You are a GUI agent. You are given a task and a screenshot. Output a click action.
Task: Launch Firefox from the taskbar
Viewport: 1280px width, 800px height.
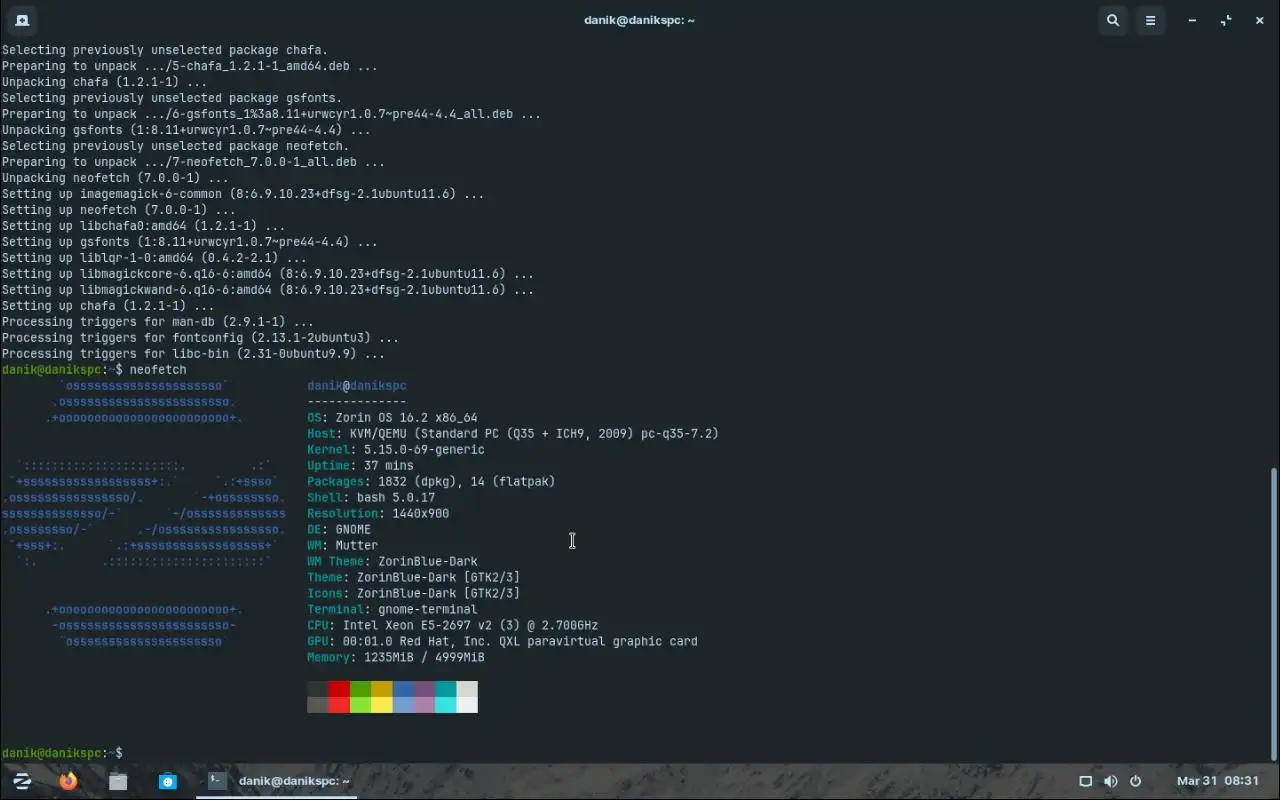(68, 781)
